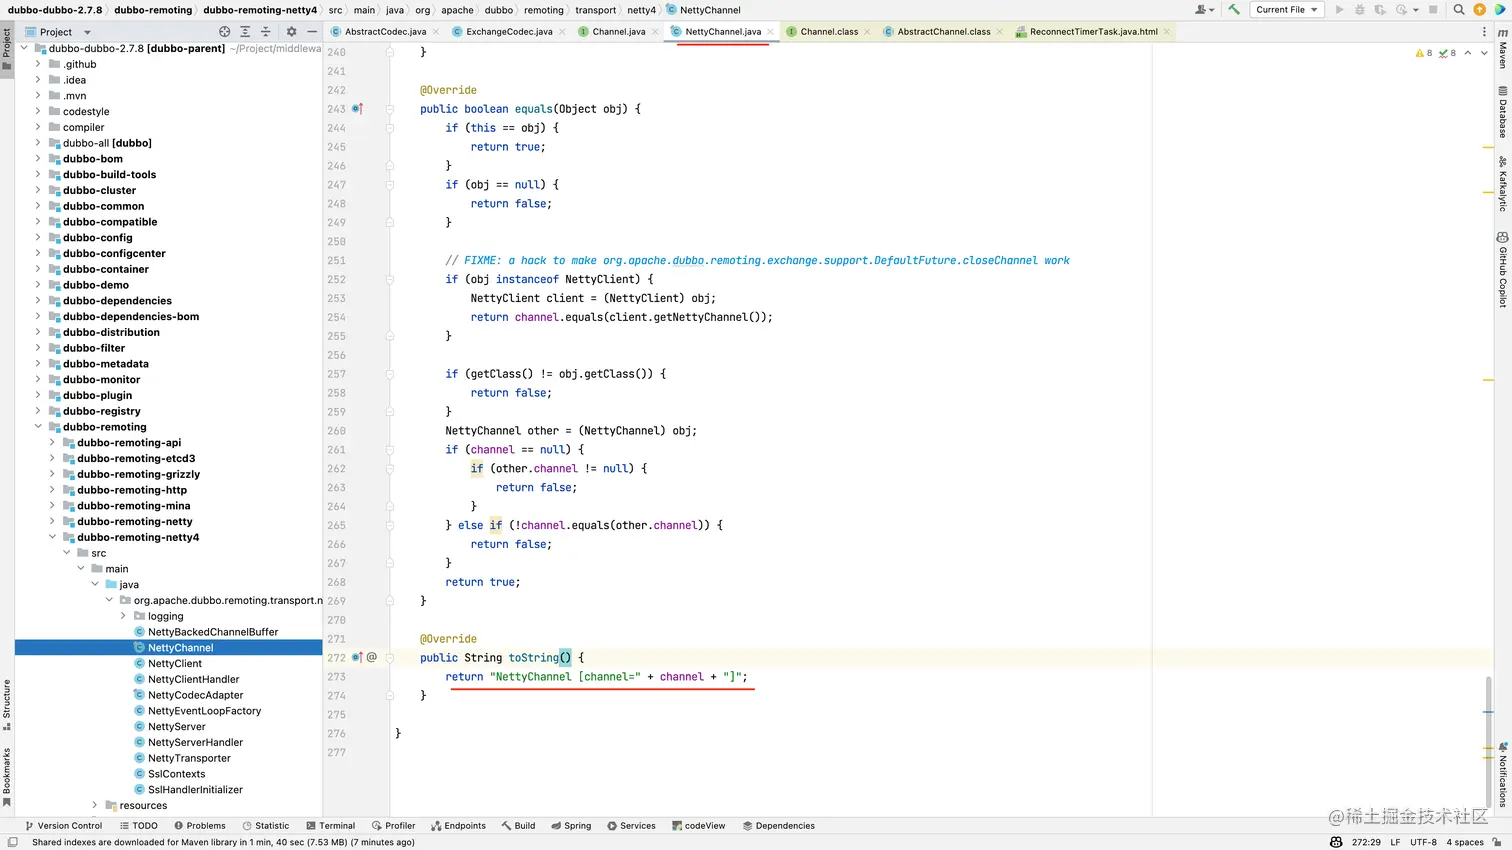Switch to Channel.class tab

[829, 32]
